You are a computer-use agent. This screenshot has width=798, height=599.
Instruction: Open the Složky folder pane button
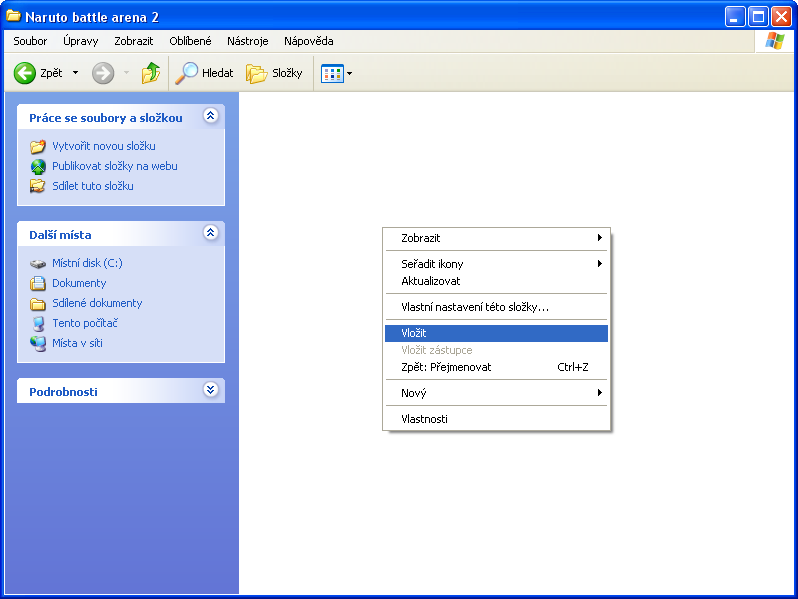(x=274, y=73)
